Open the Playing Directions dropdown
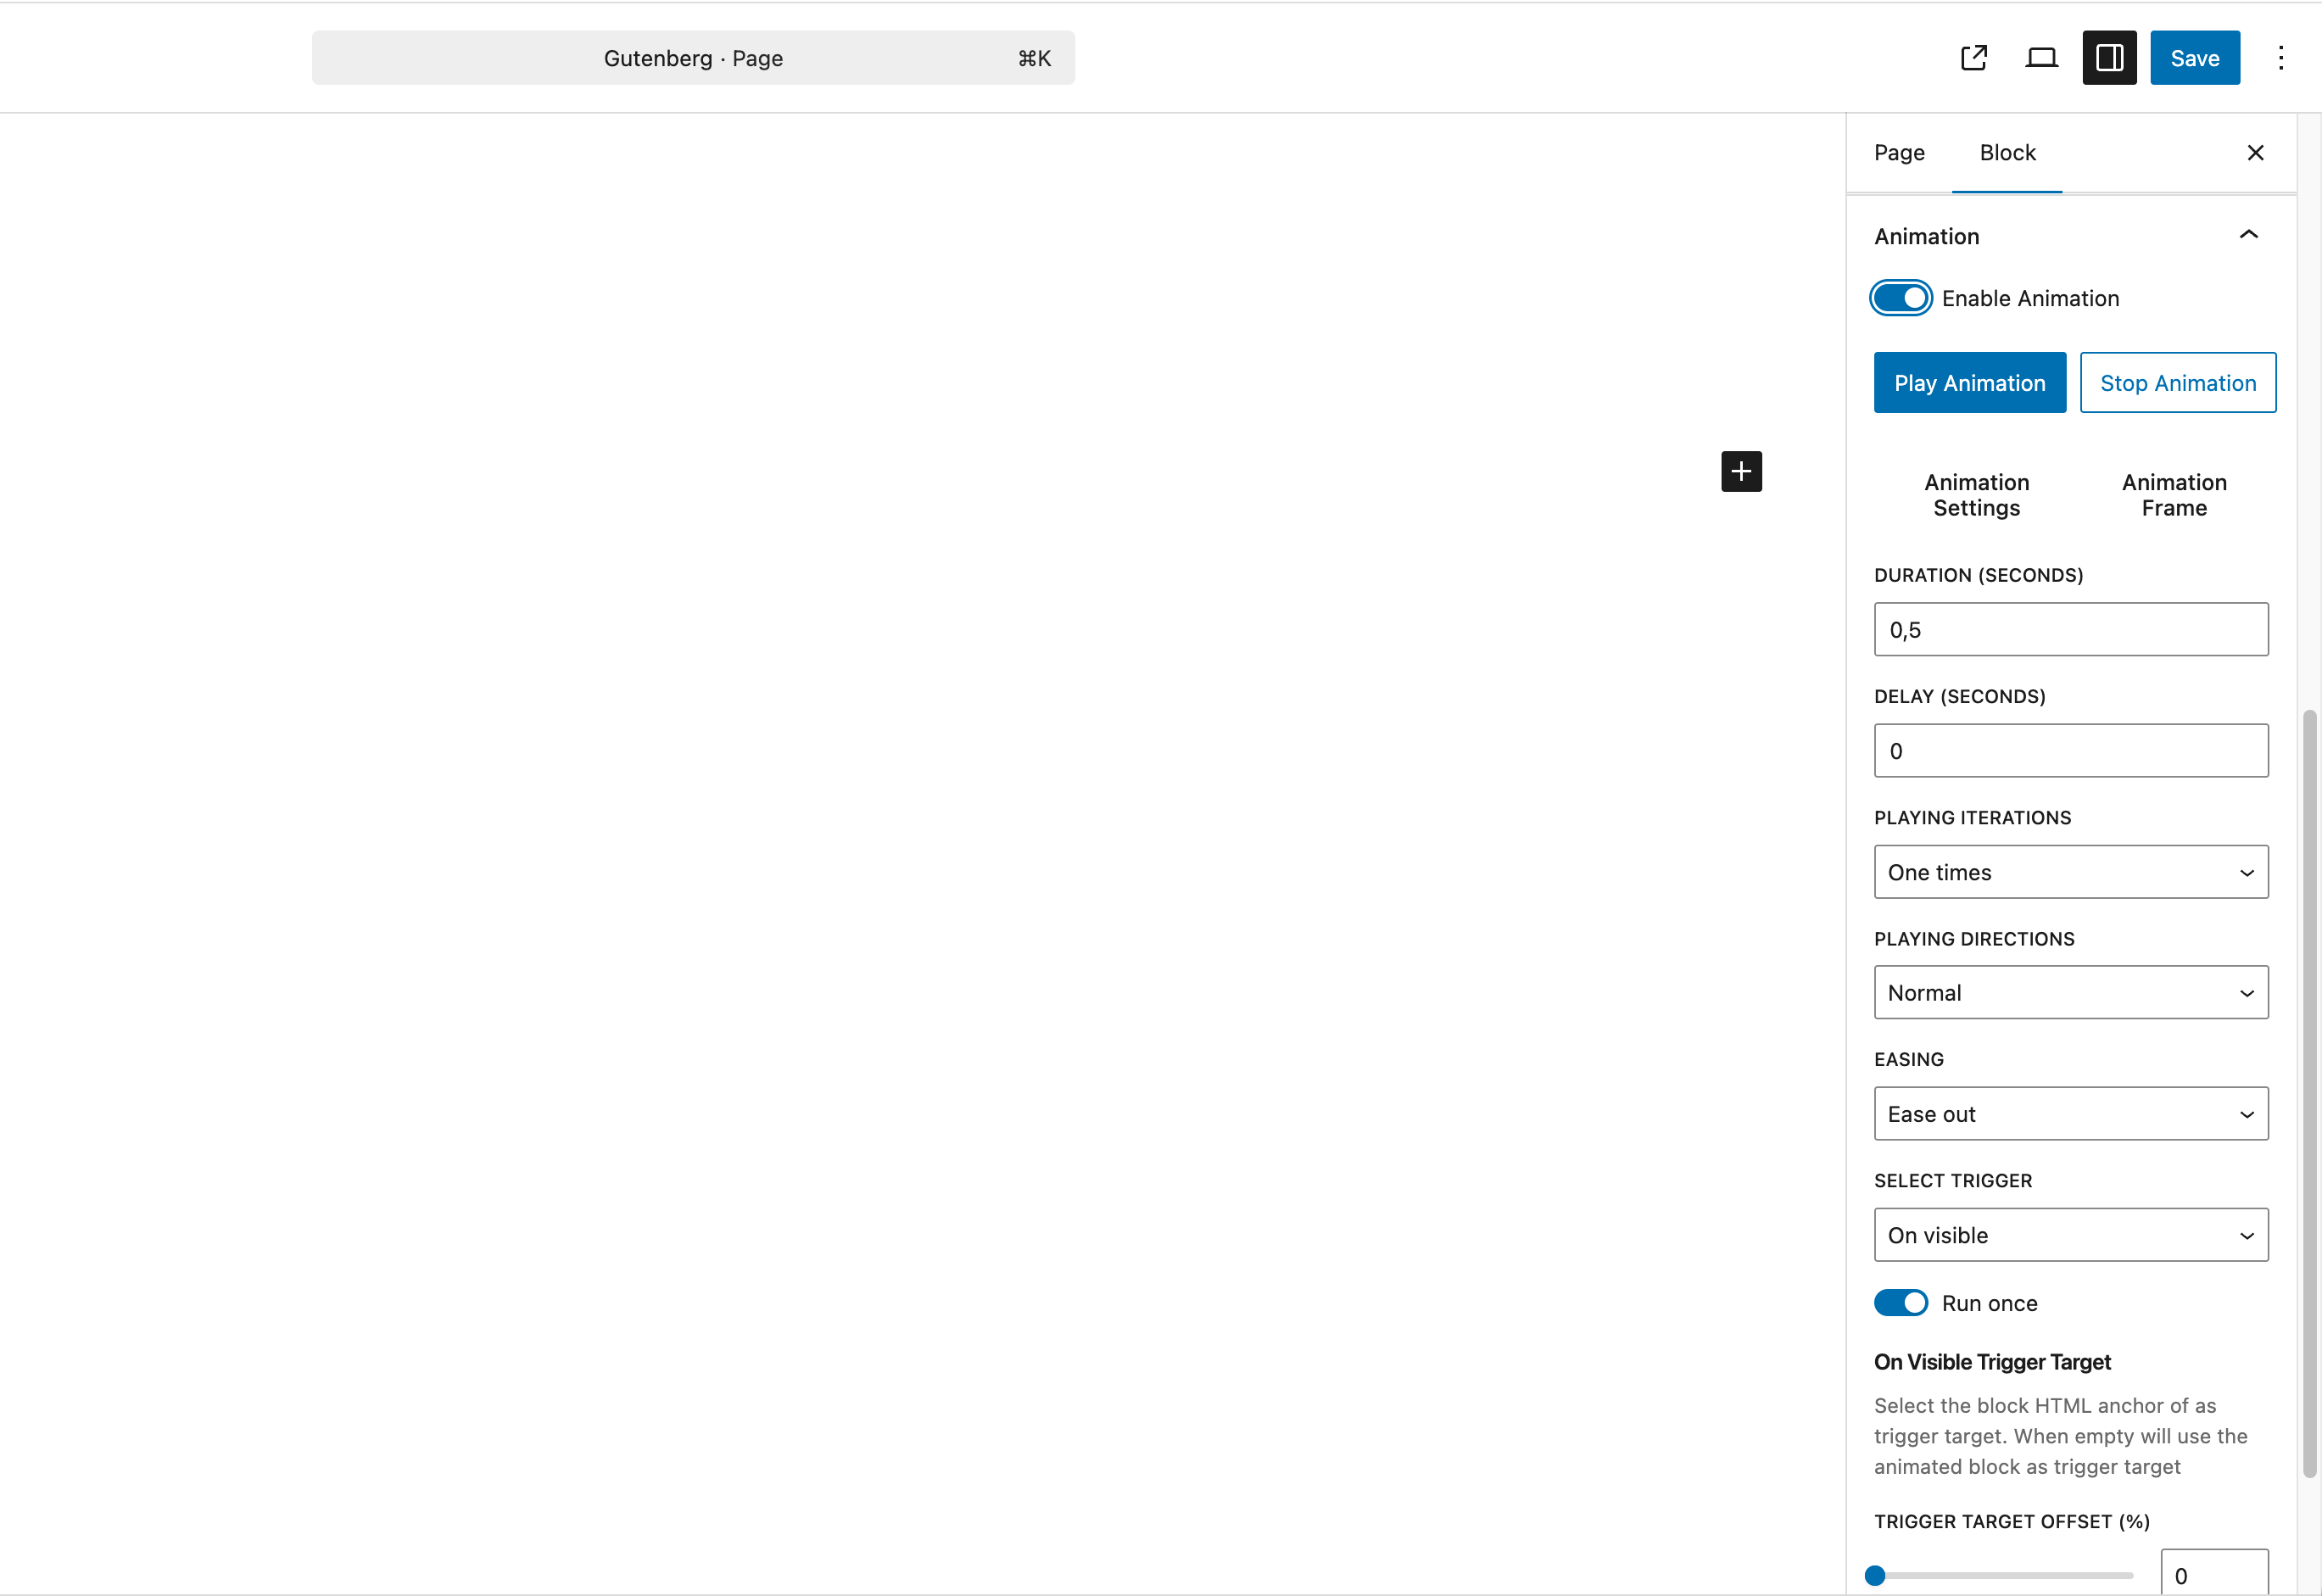 coord(2070,993)
